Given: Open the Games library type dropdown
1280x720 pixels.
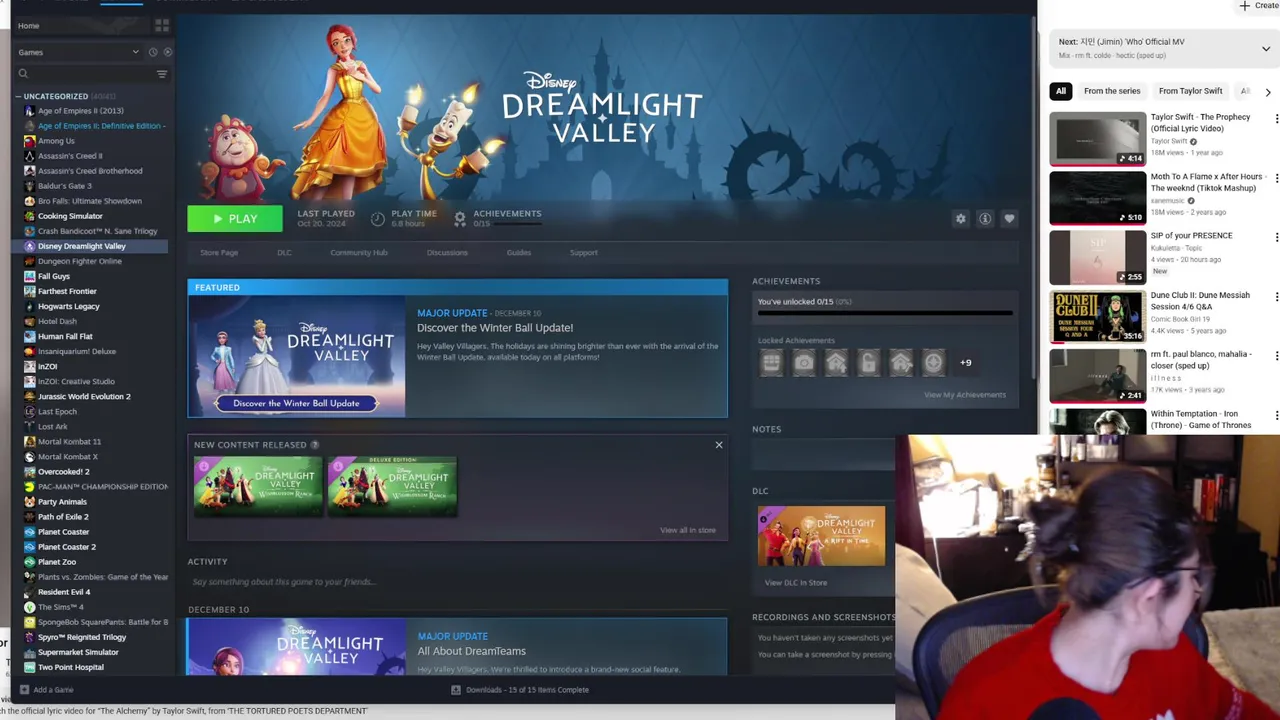Looking at the screenshot, I should [78, 52].
